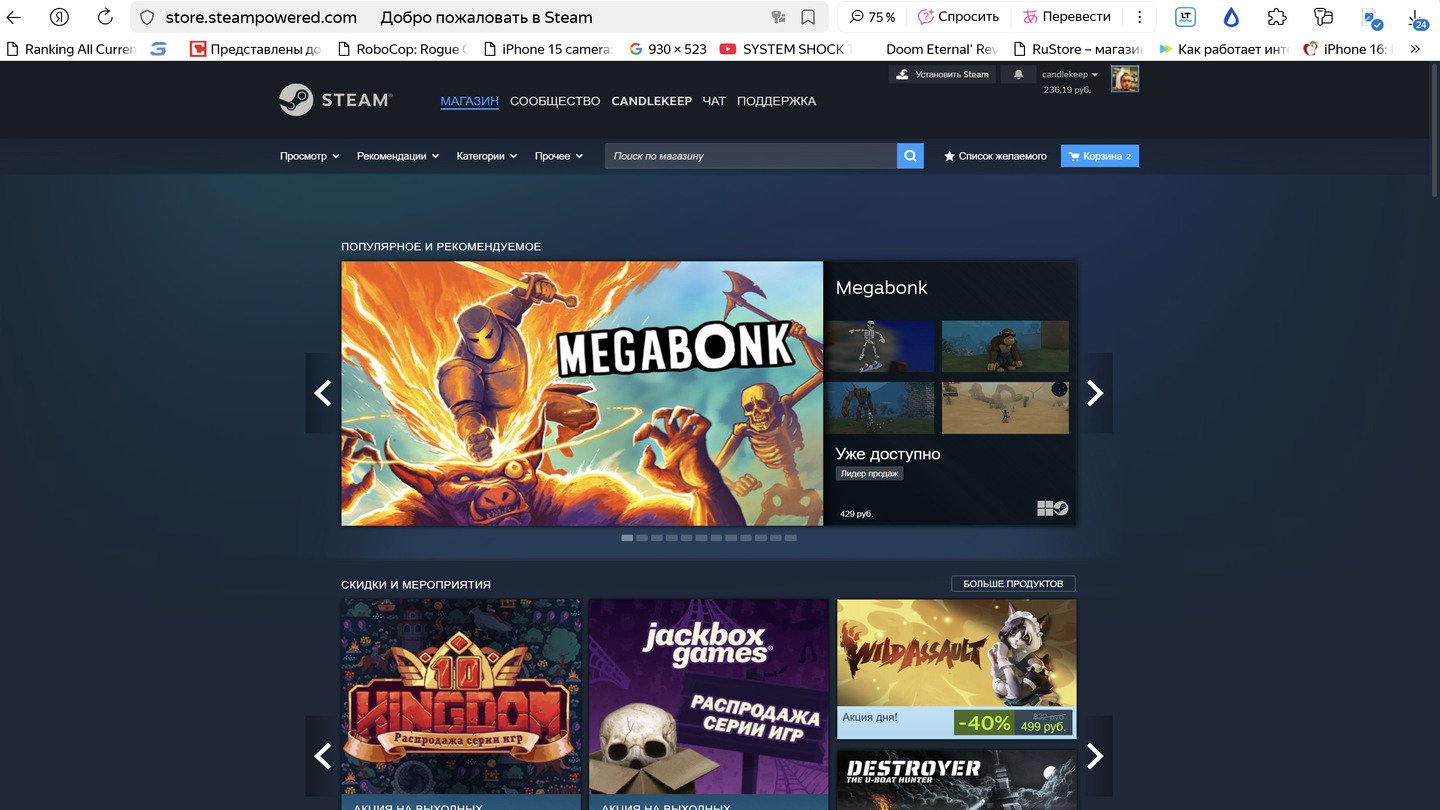The image size is (1440, 810).
Task: Reload the page with browser refresh icon
Action: pos(105,17)
